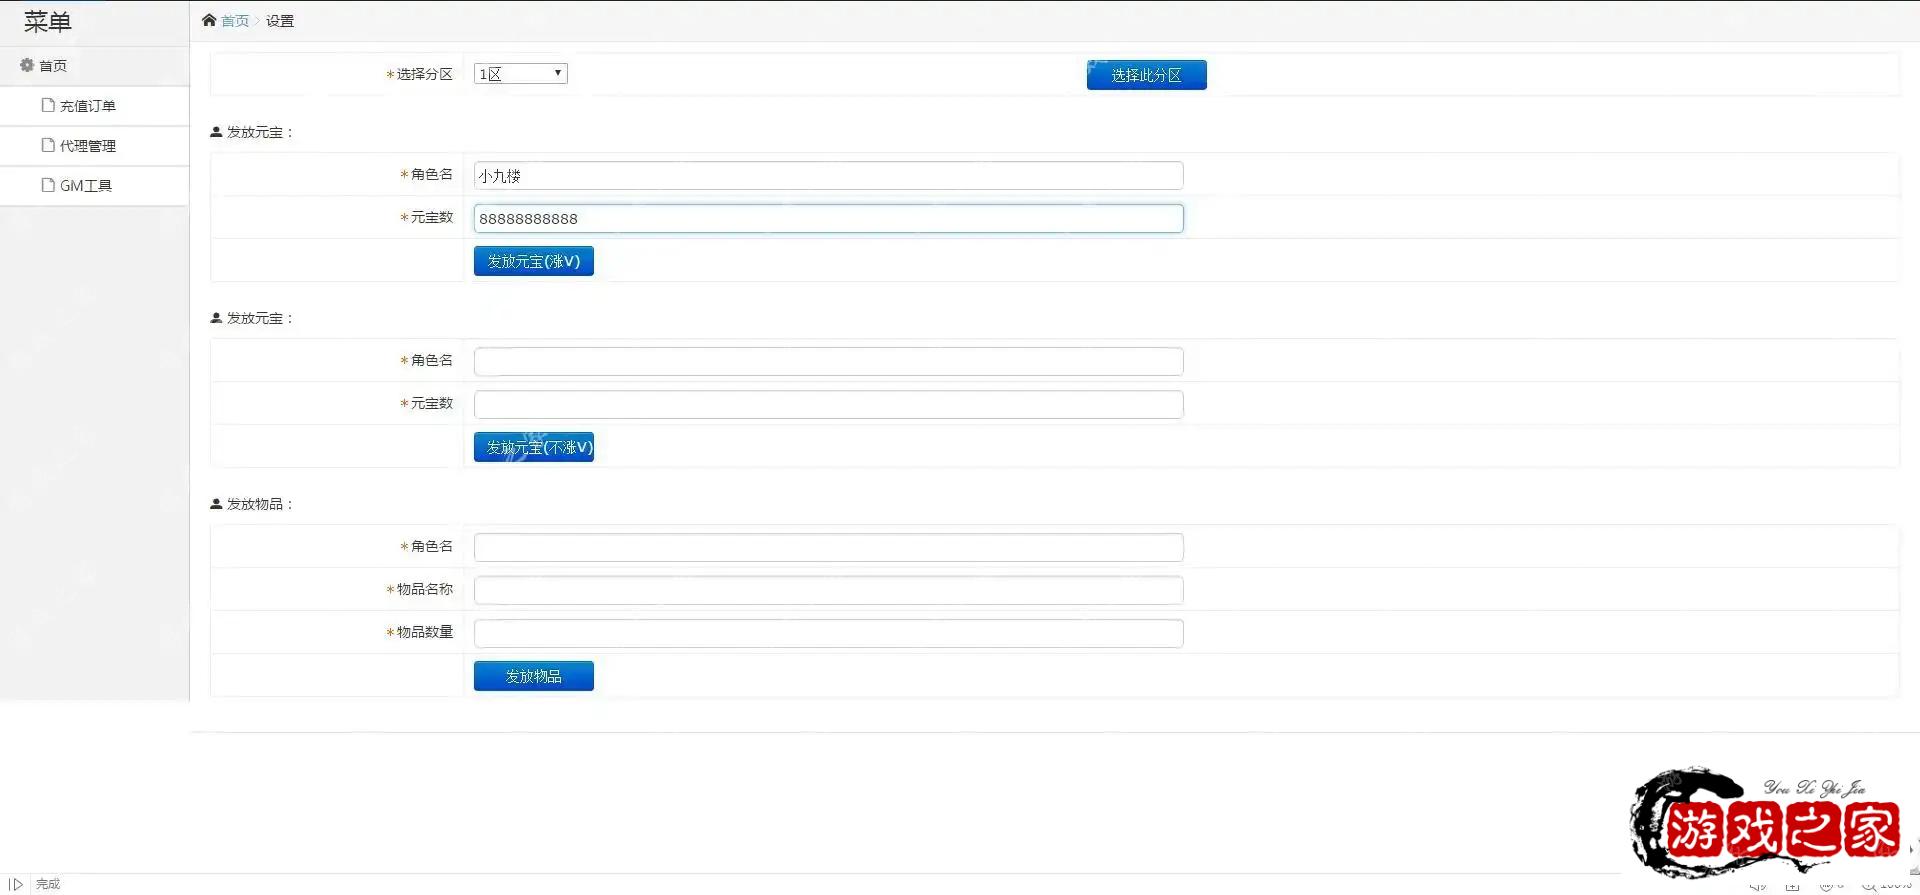Open the GM工具 menu item
1920x895 pixels.
click(x=86, y=186)
